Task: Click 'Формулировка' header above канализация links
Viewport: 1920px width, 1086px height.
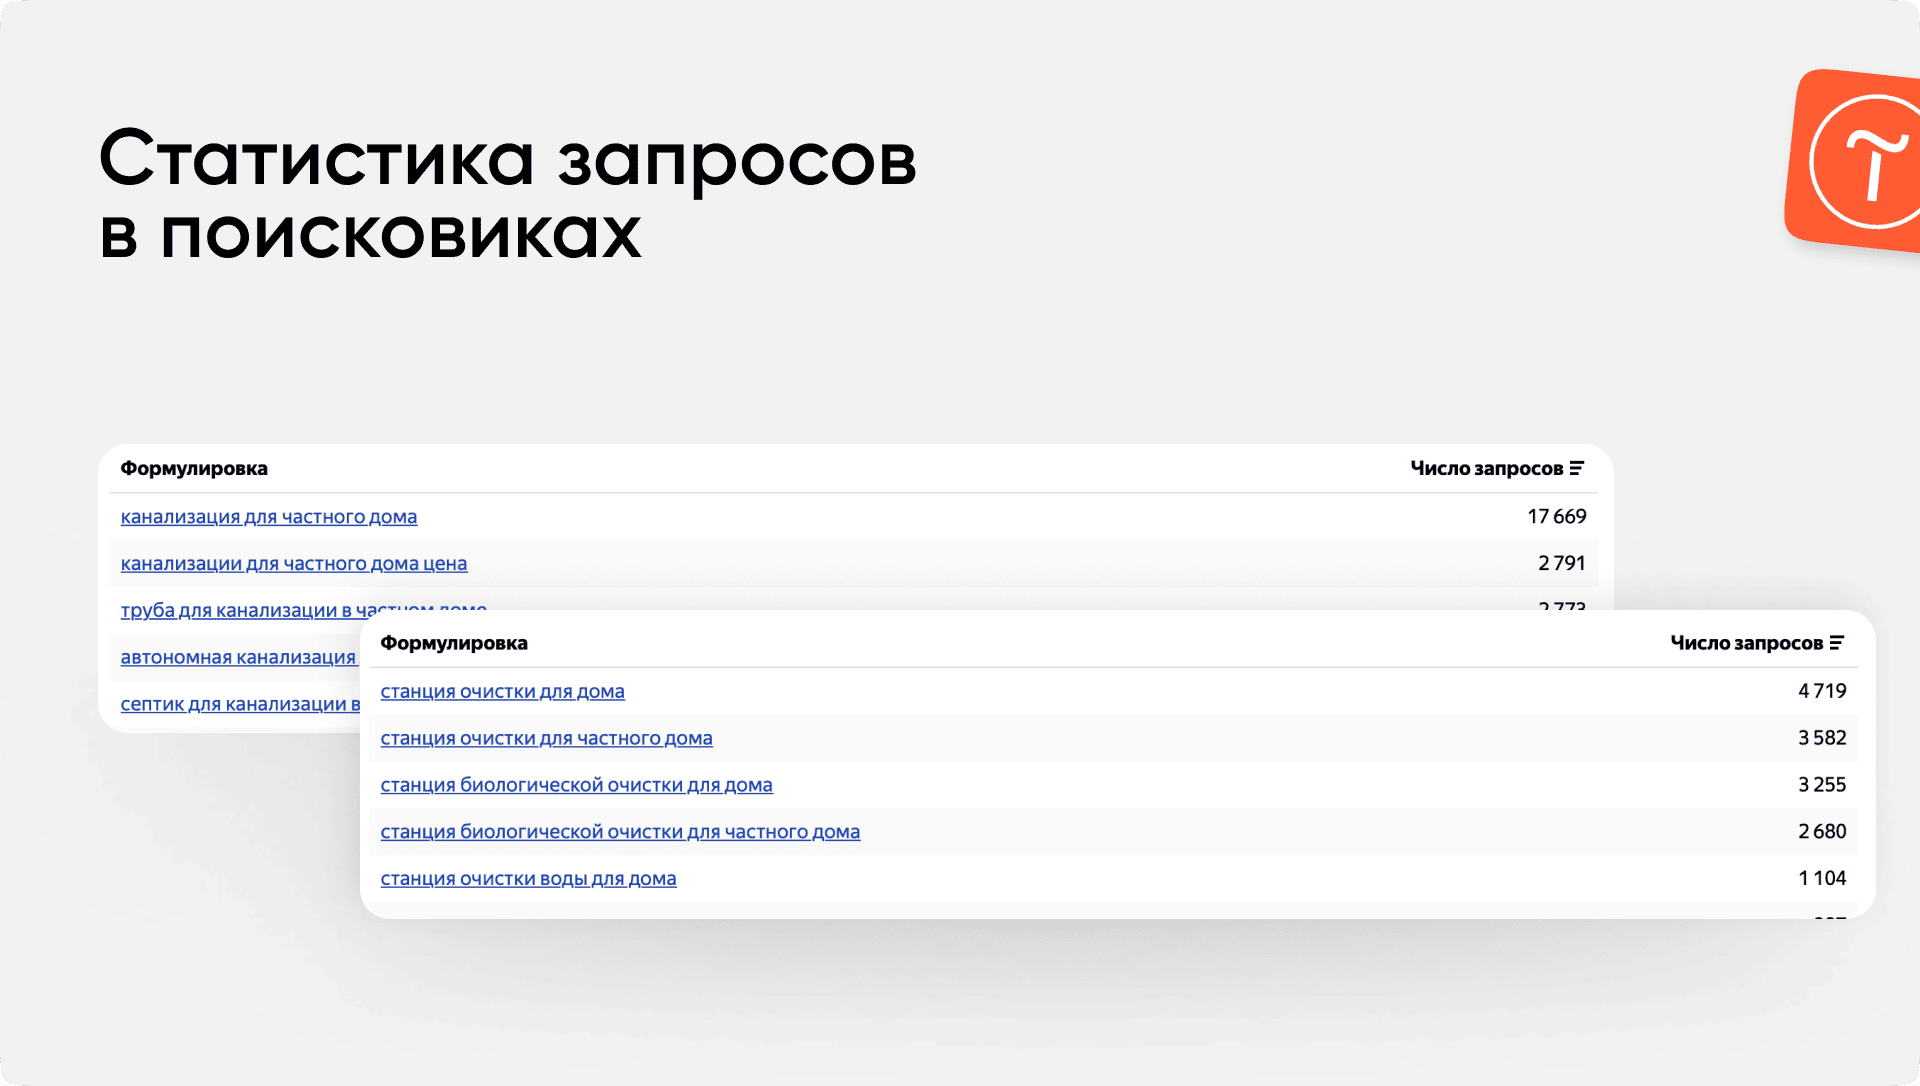Action: [194, 468]
